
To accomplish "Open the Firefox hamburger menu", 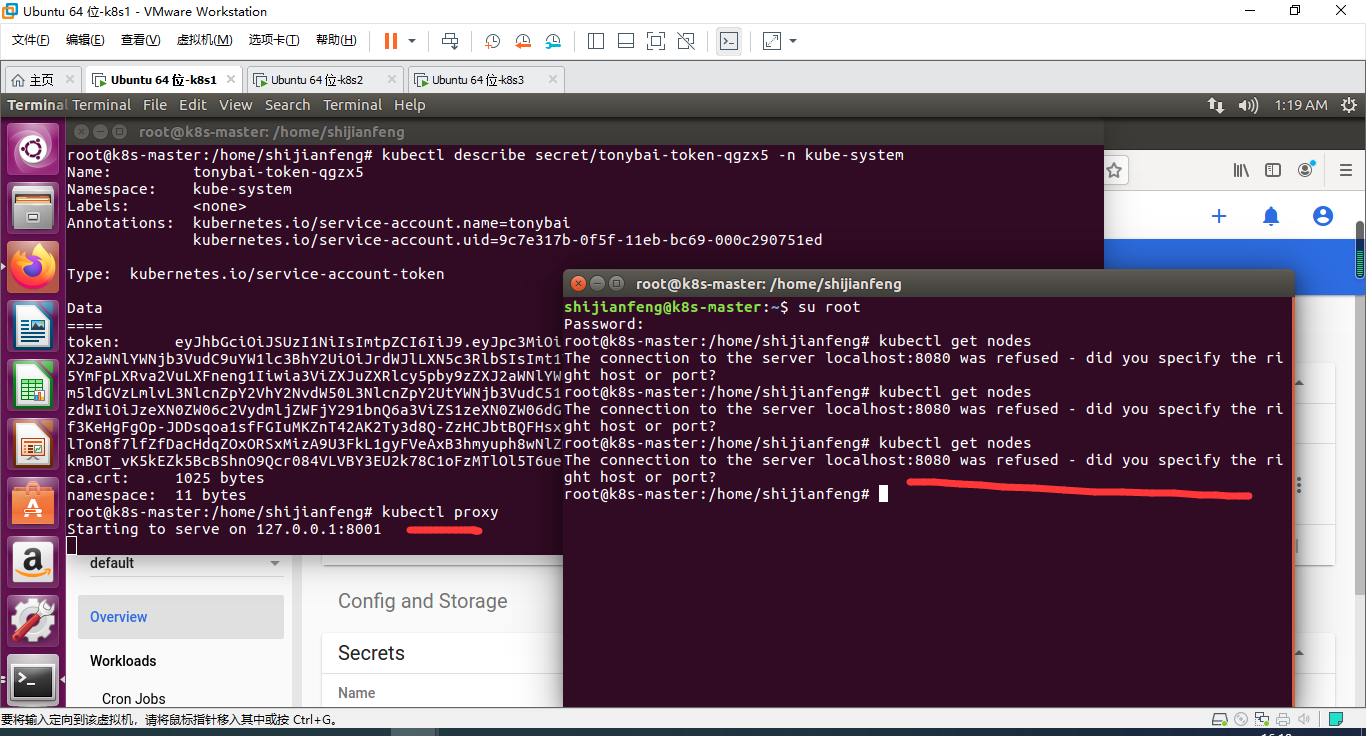I will pos(1347,171).
